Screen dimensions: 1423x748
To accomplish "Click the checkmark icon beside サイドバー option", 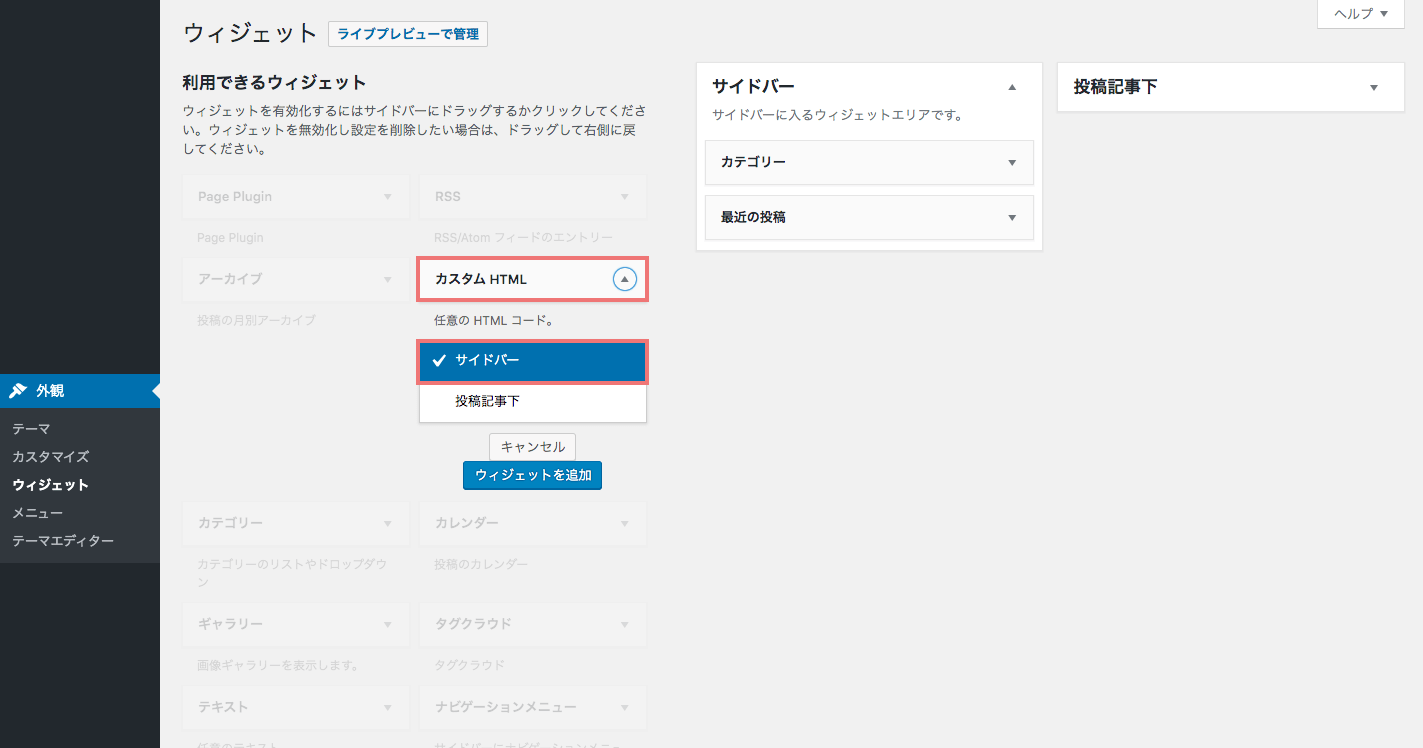I will point(438,361).
